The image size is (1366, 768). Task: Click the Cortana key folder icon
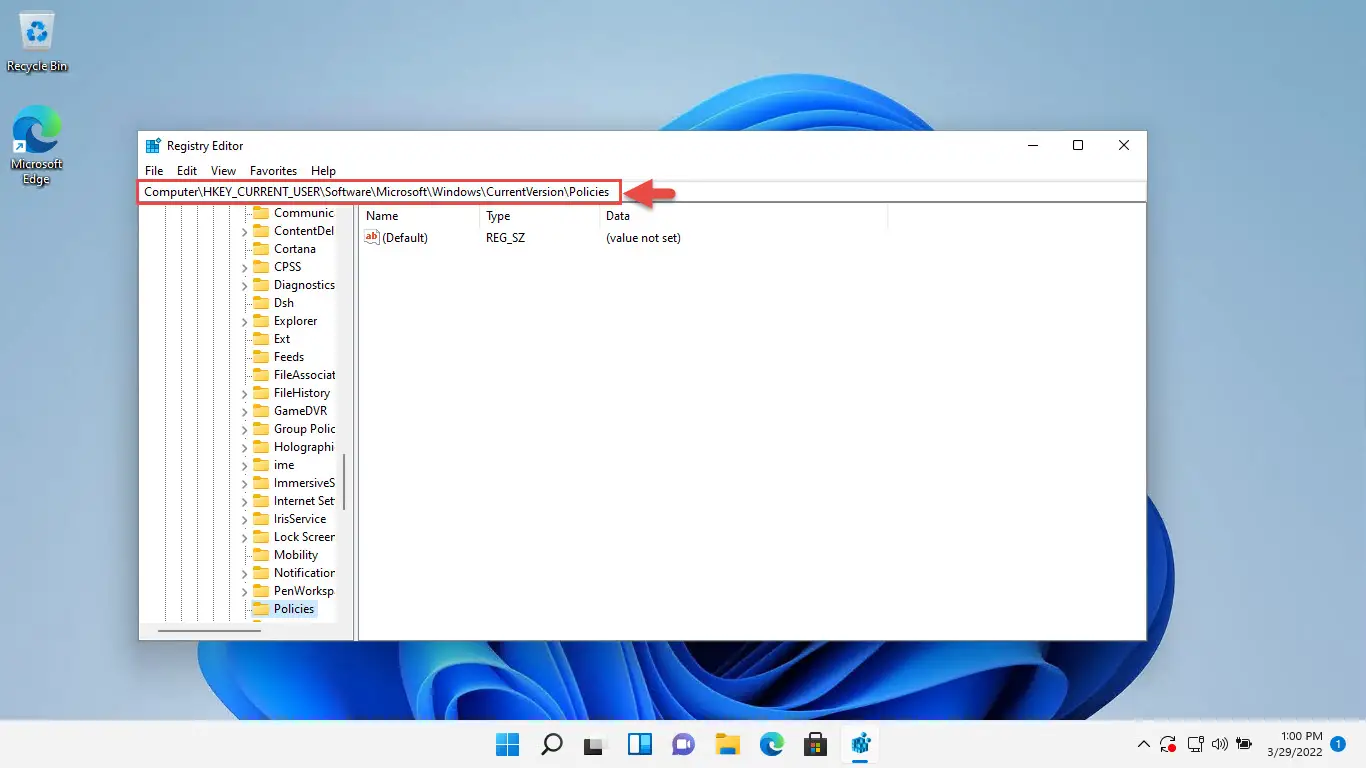[x=261, y=249]
